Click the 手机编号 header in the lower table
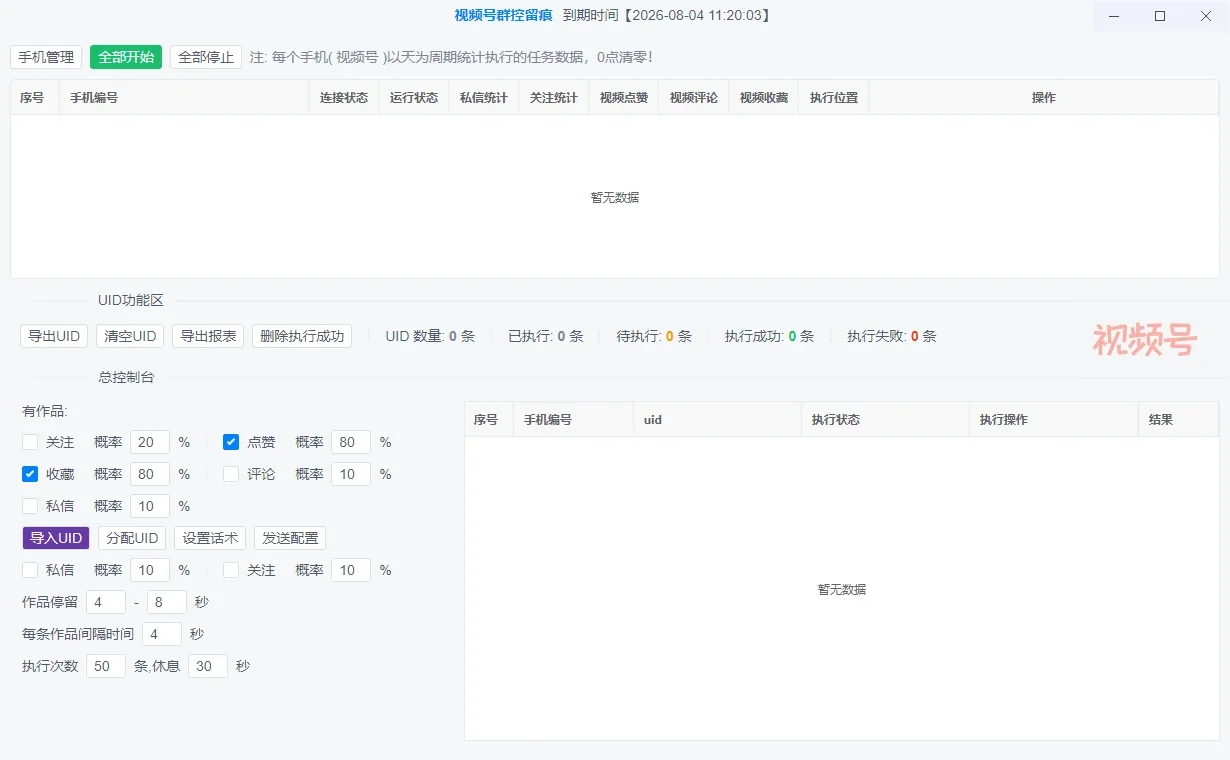Viewport: 1230px width, 760px height. point(574,420)
